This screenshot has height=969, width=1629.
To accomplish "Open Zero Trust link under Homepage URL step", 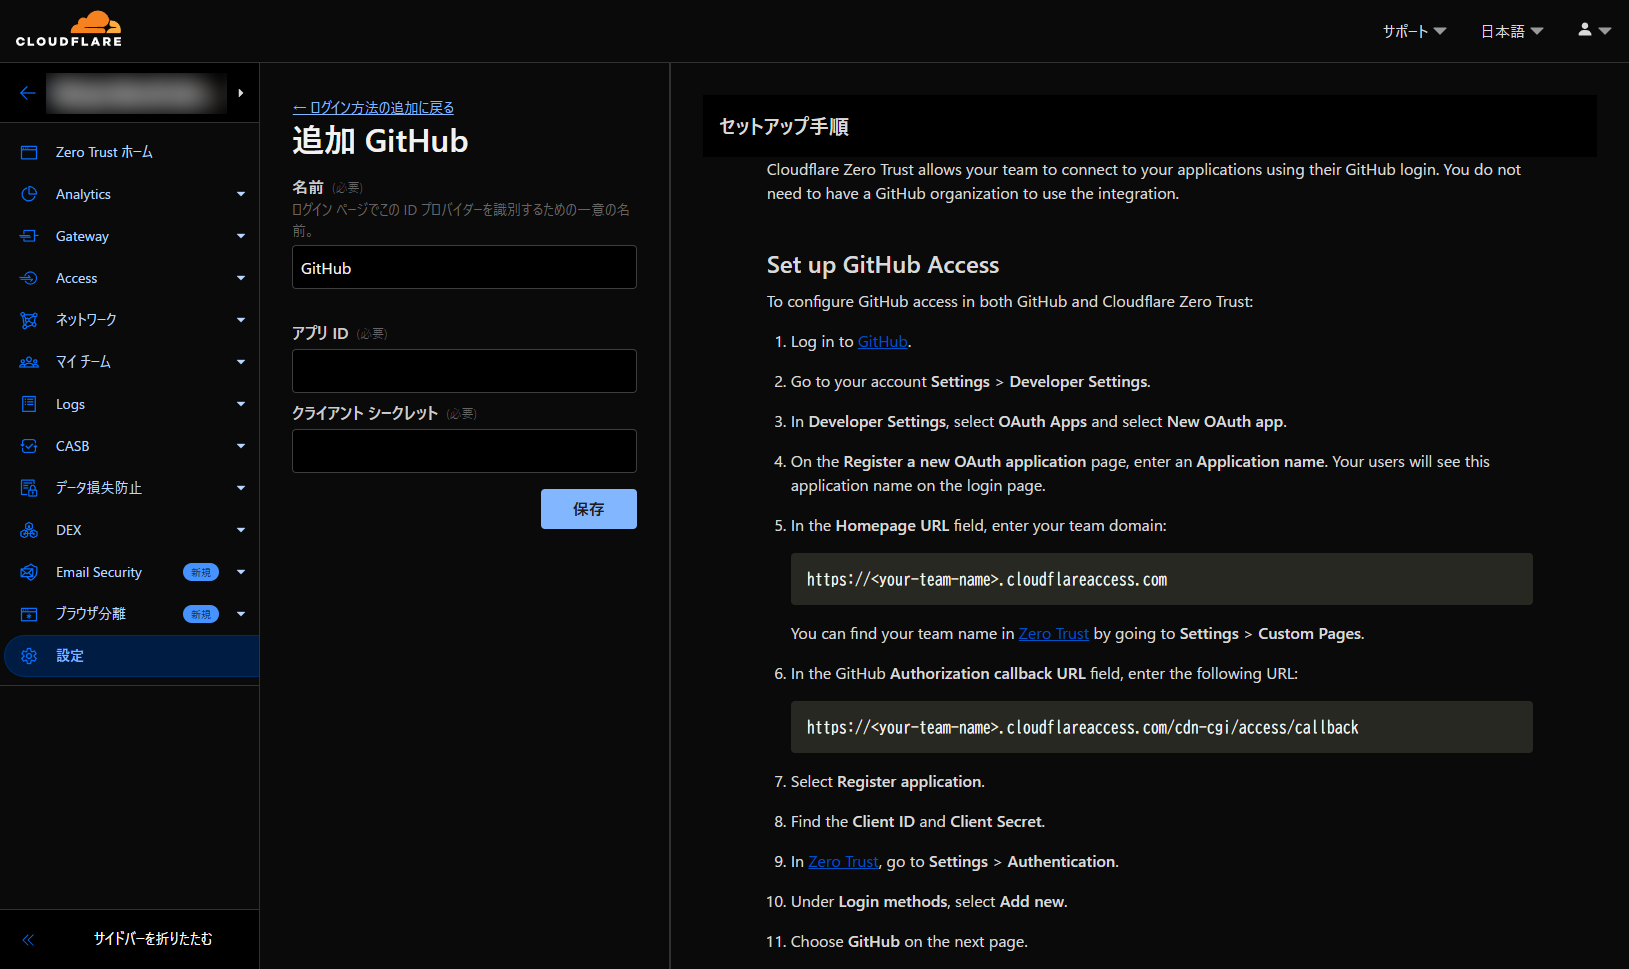I will click(x=1054, y=634).
